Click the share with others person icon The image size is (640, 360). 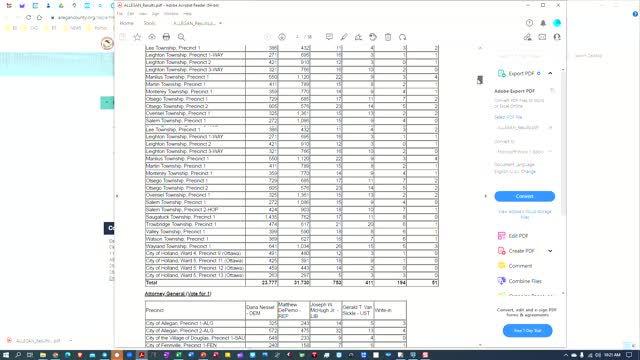557,37
